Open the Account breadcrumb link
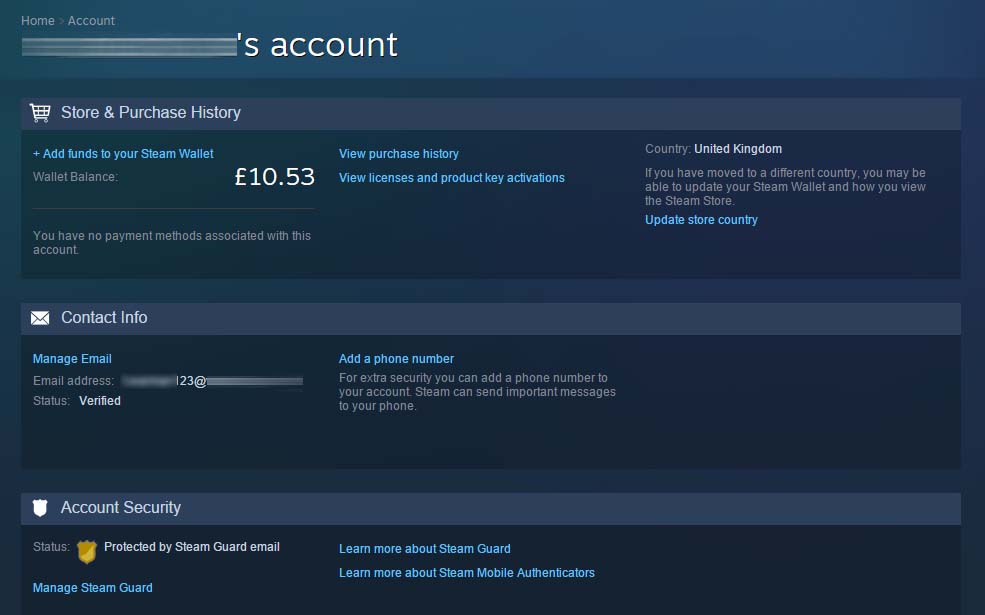This screenshot has height=615, width=985. click(91, 21)
